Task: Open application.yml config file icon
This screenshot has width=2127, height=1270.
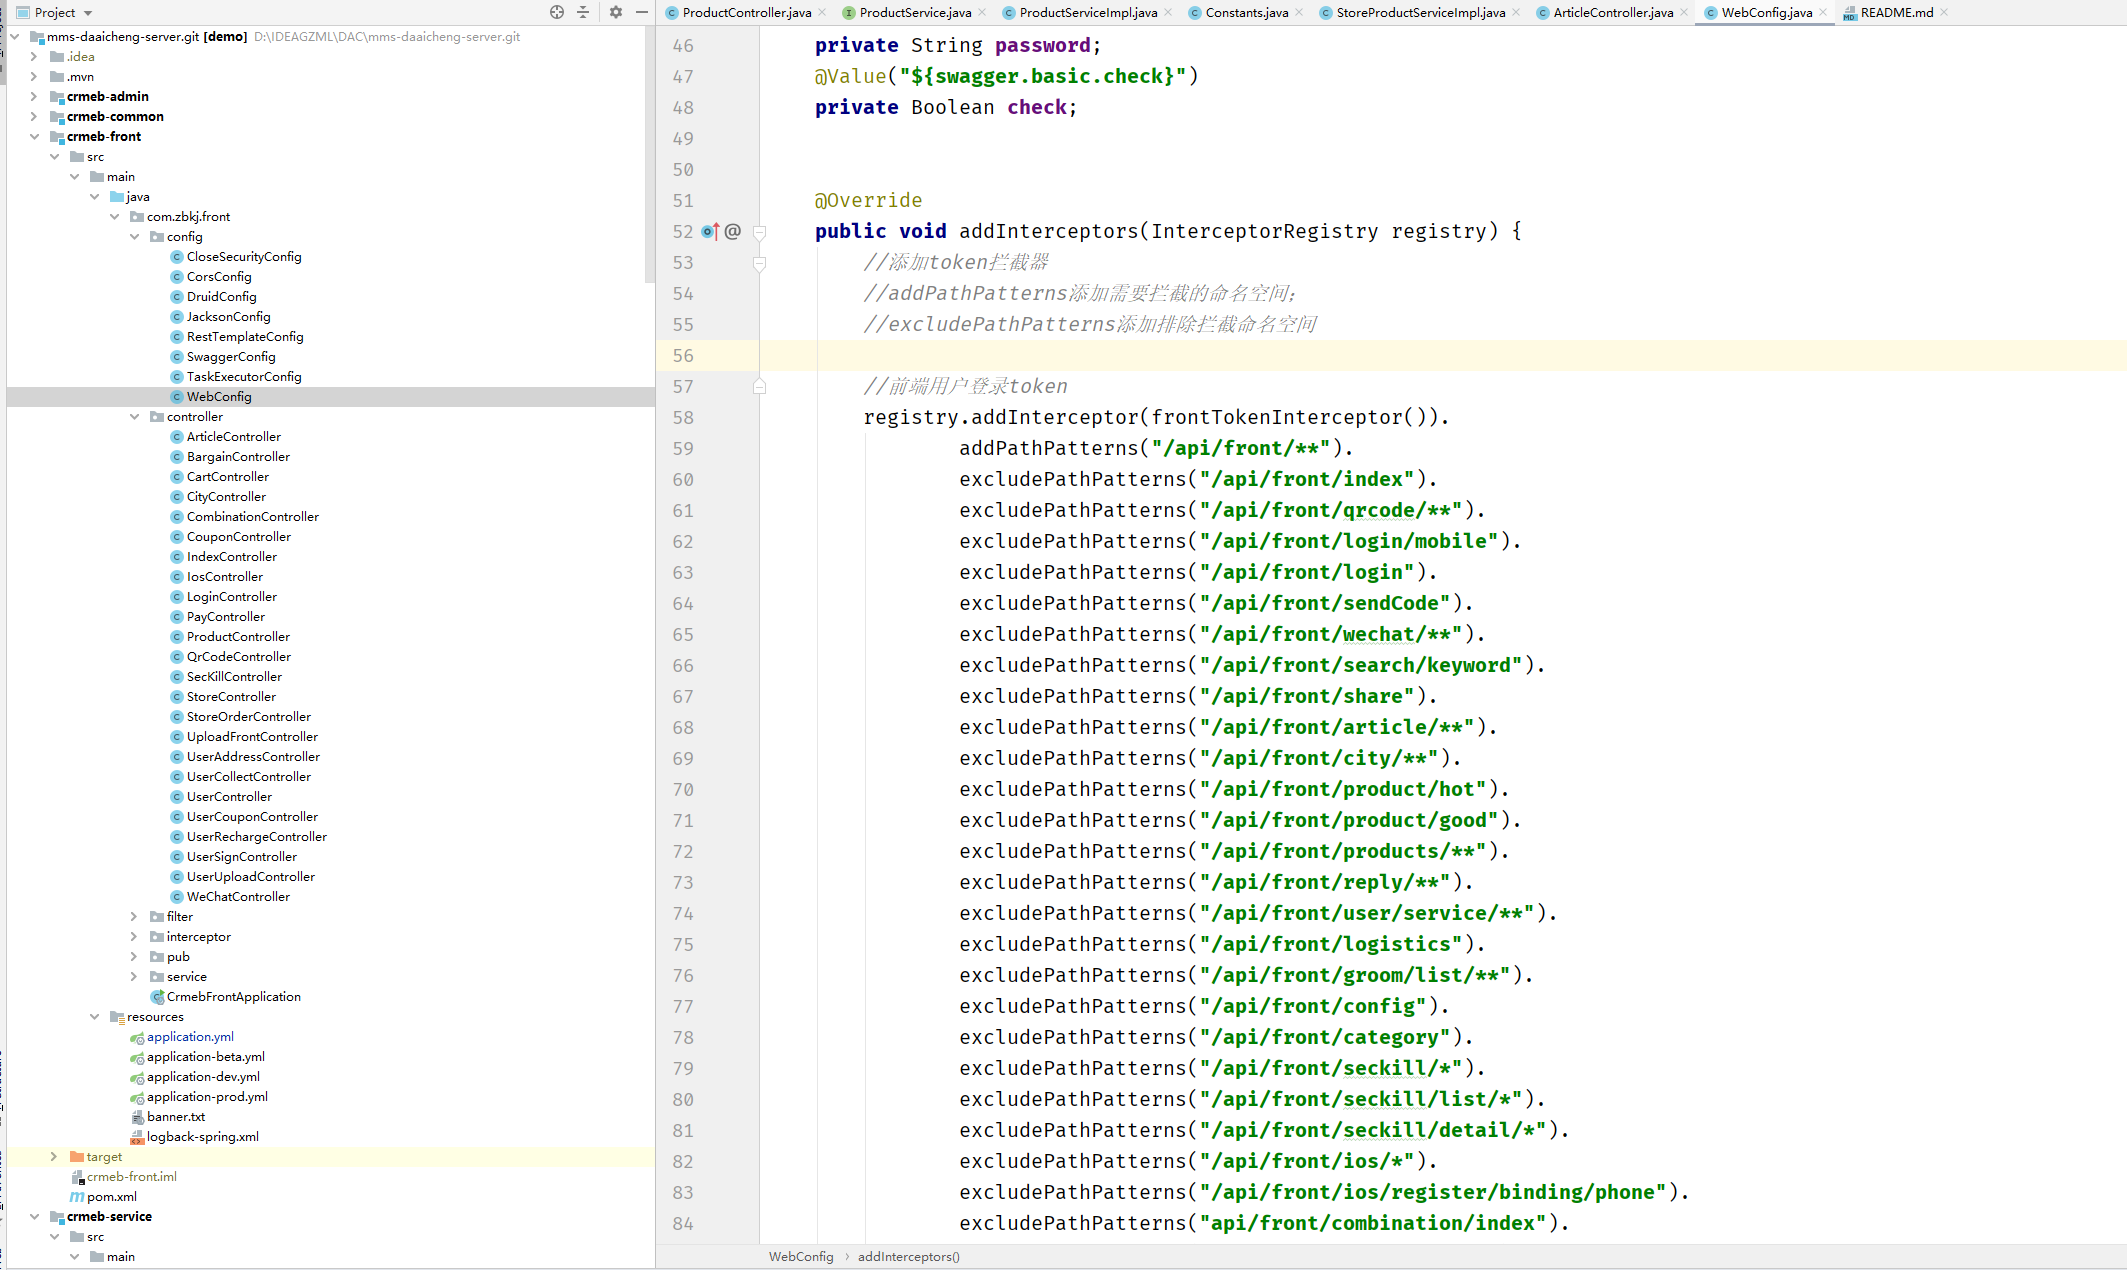Action: (x=137, y=1037)
